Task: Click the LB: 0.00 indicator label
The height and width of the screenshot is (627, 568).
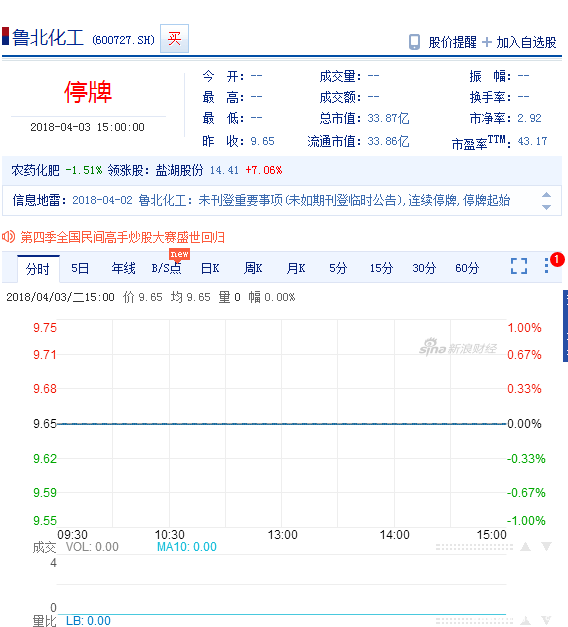Action: coord(88,621)
